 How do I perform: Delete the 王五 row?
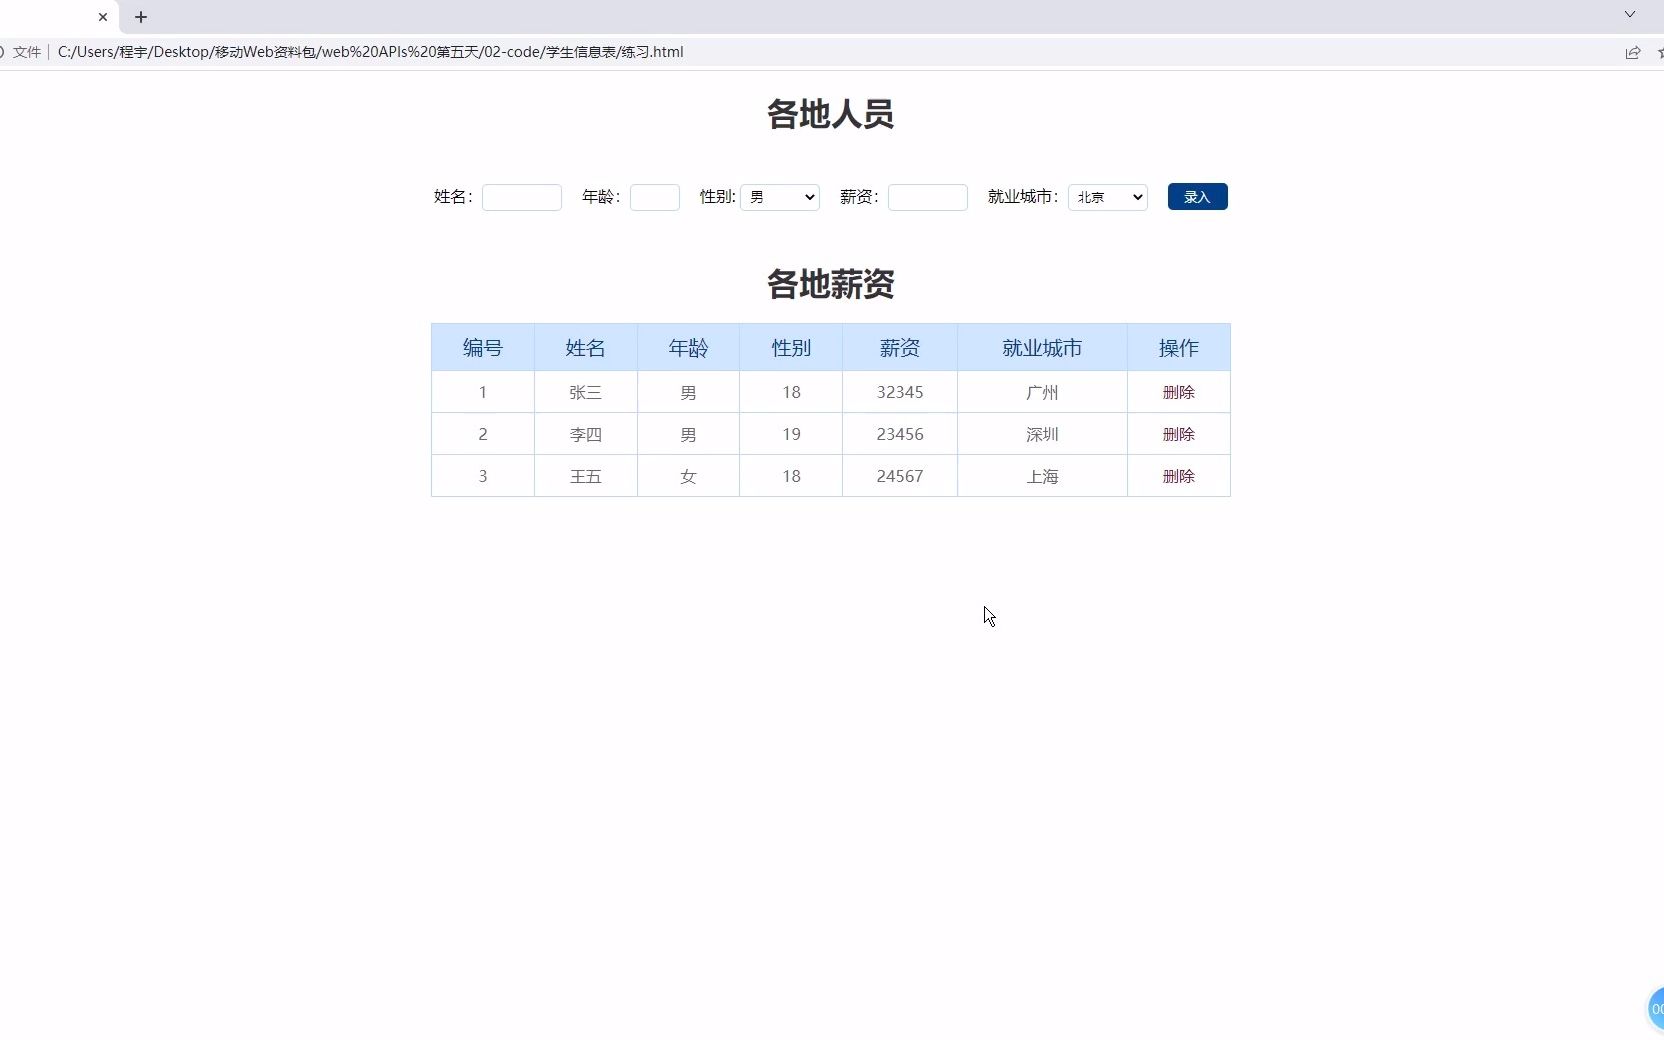point(1179,476)
